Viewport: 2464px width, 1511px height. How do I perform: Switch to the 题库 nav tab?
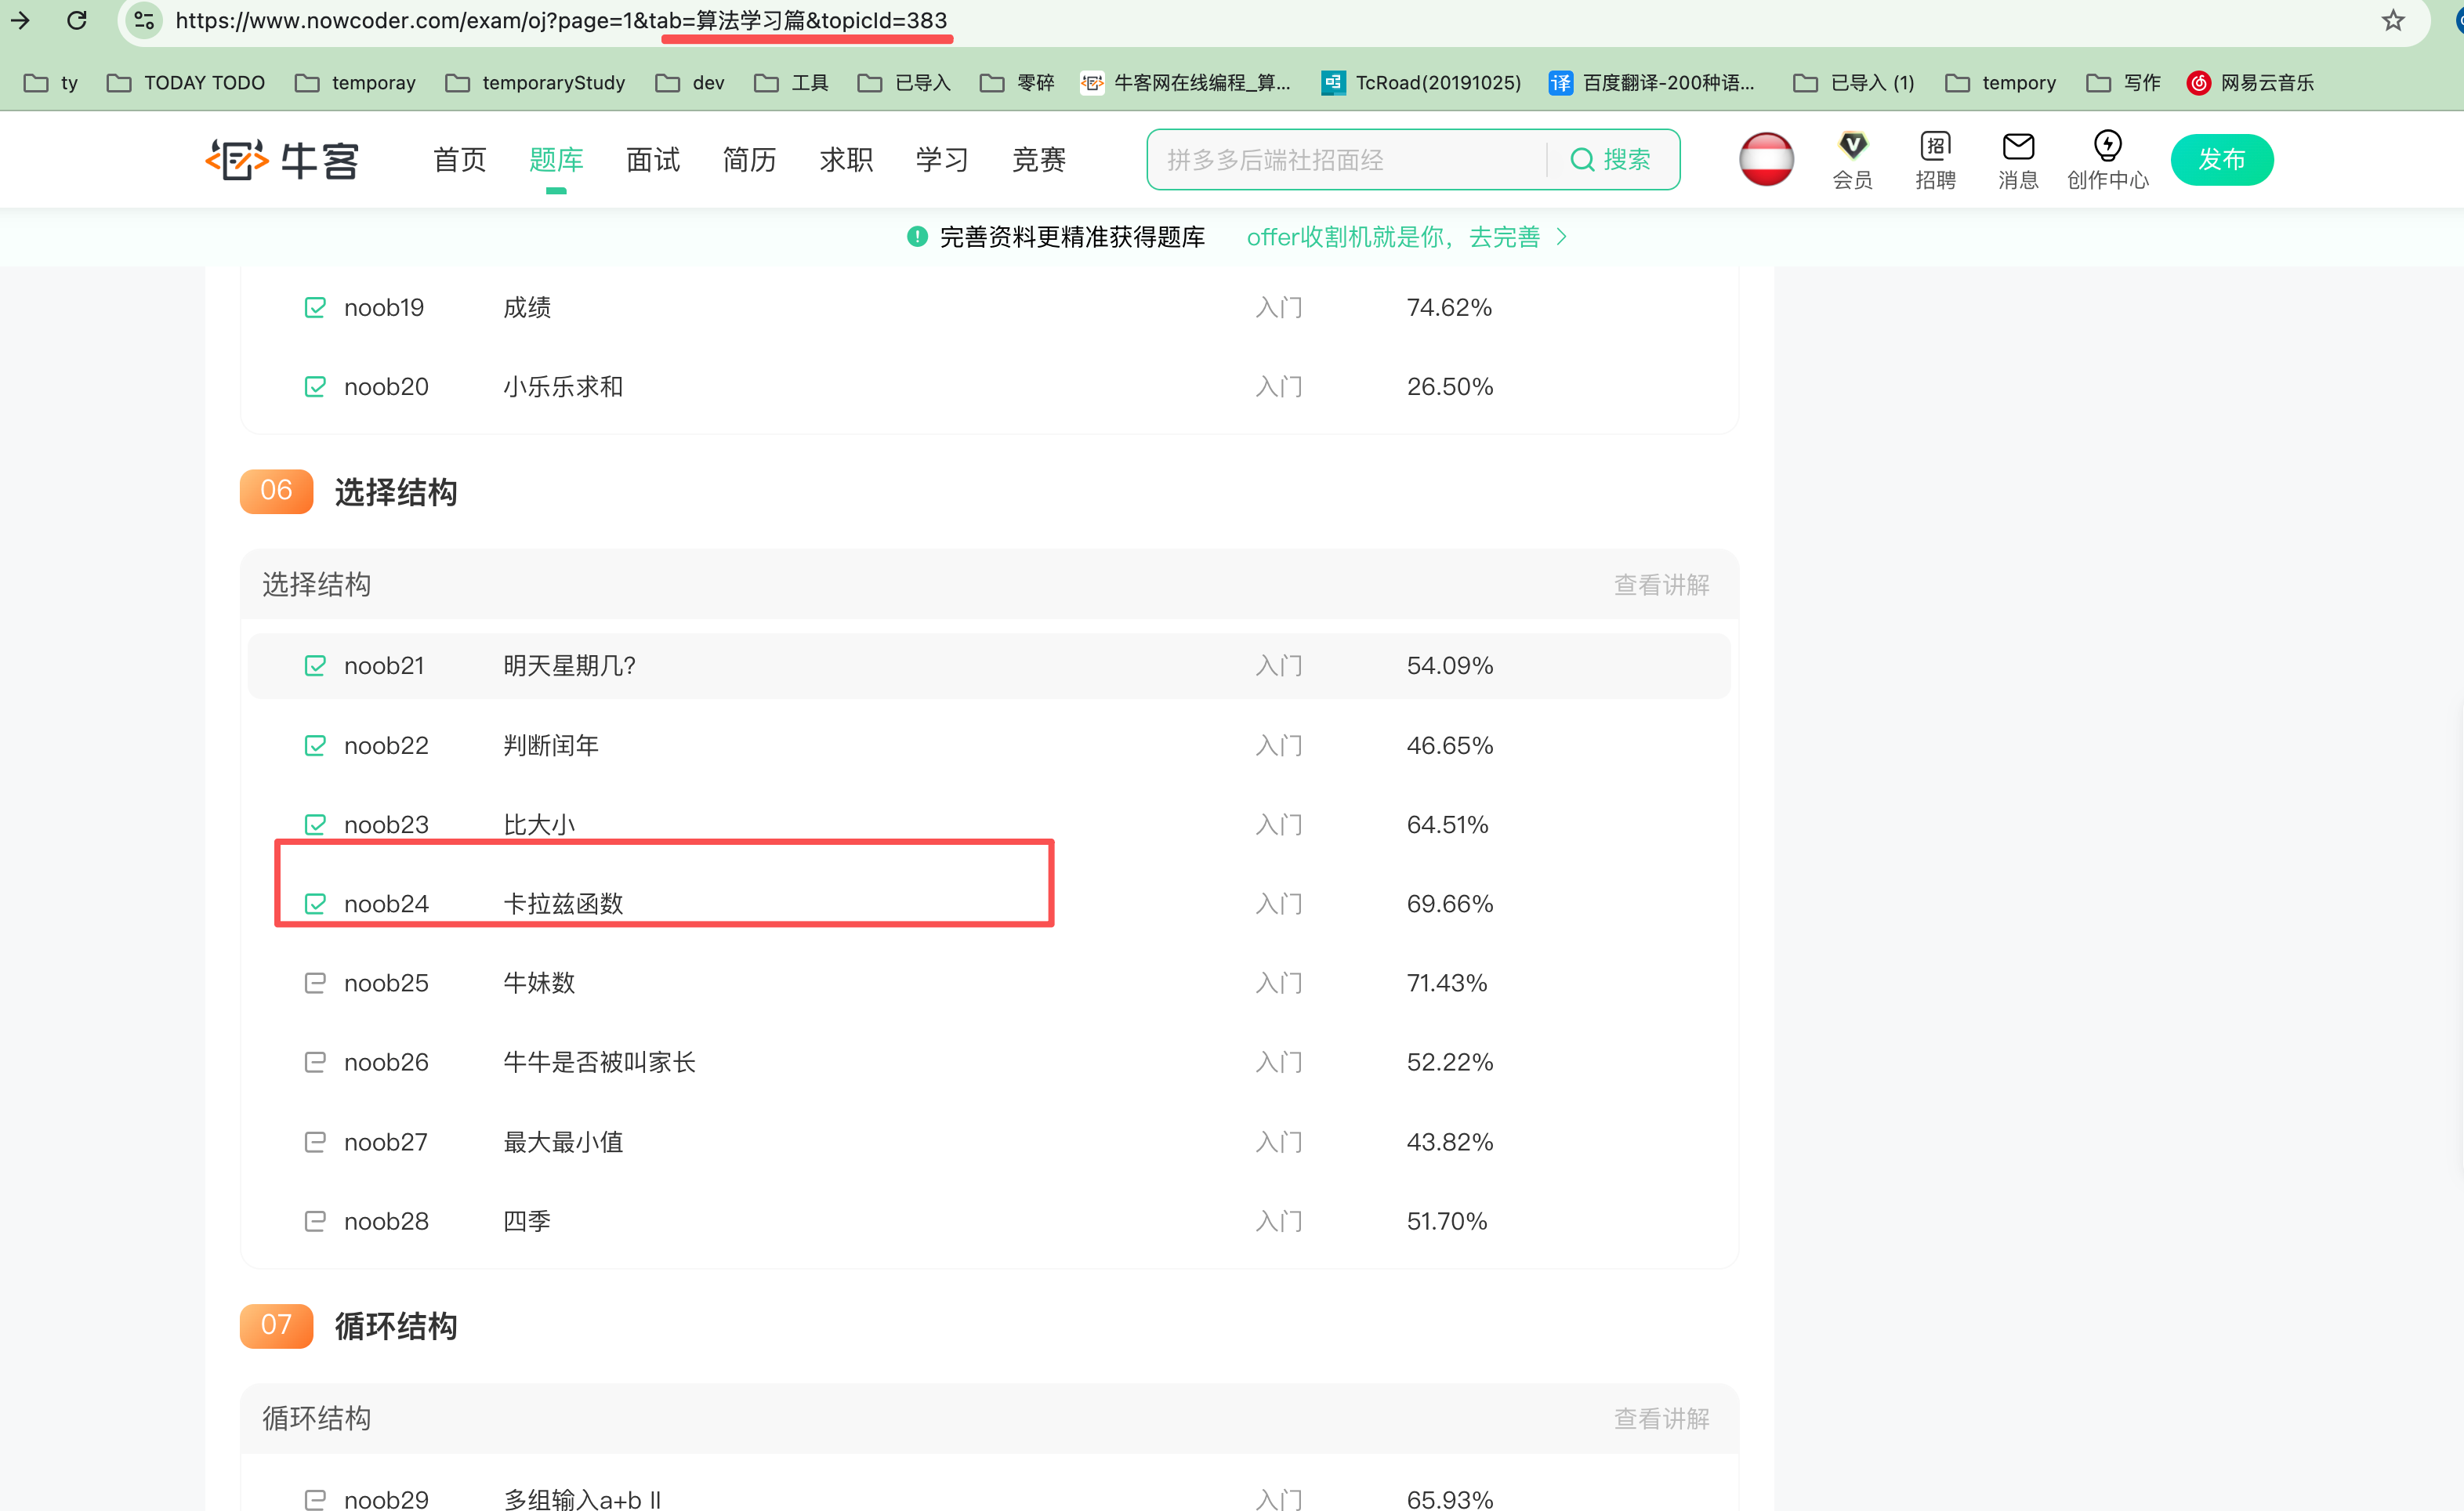(x=556, y=160)
